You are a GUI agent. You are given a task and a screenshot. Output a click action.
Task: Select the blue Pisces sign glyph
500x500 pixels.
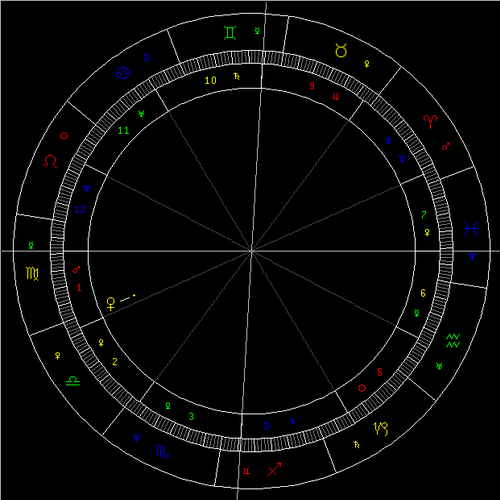(471, 228)
